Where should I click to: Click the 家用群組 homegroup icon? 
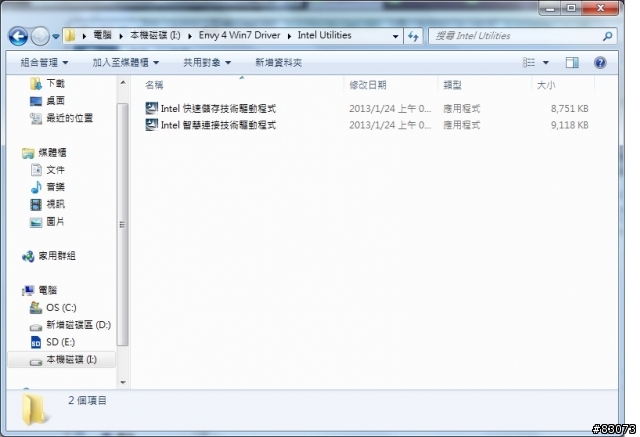pyautogui.click(x=28, y=256)
